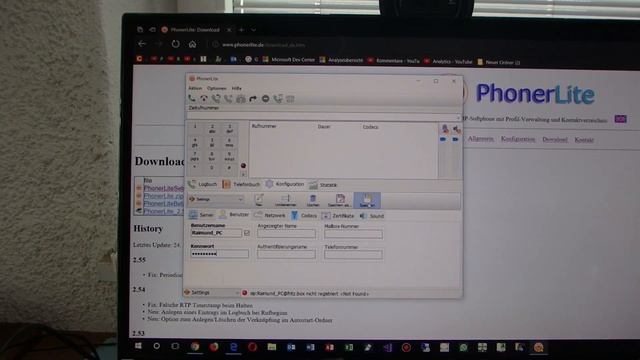Viewport: 640px width, 360px height.
Task: Open the Codecs configuration sub-tab
Action: tap(304, 215)
